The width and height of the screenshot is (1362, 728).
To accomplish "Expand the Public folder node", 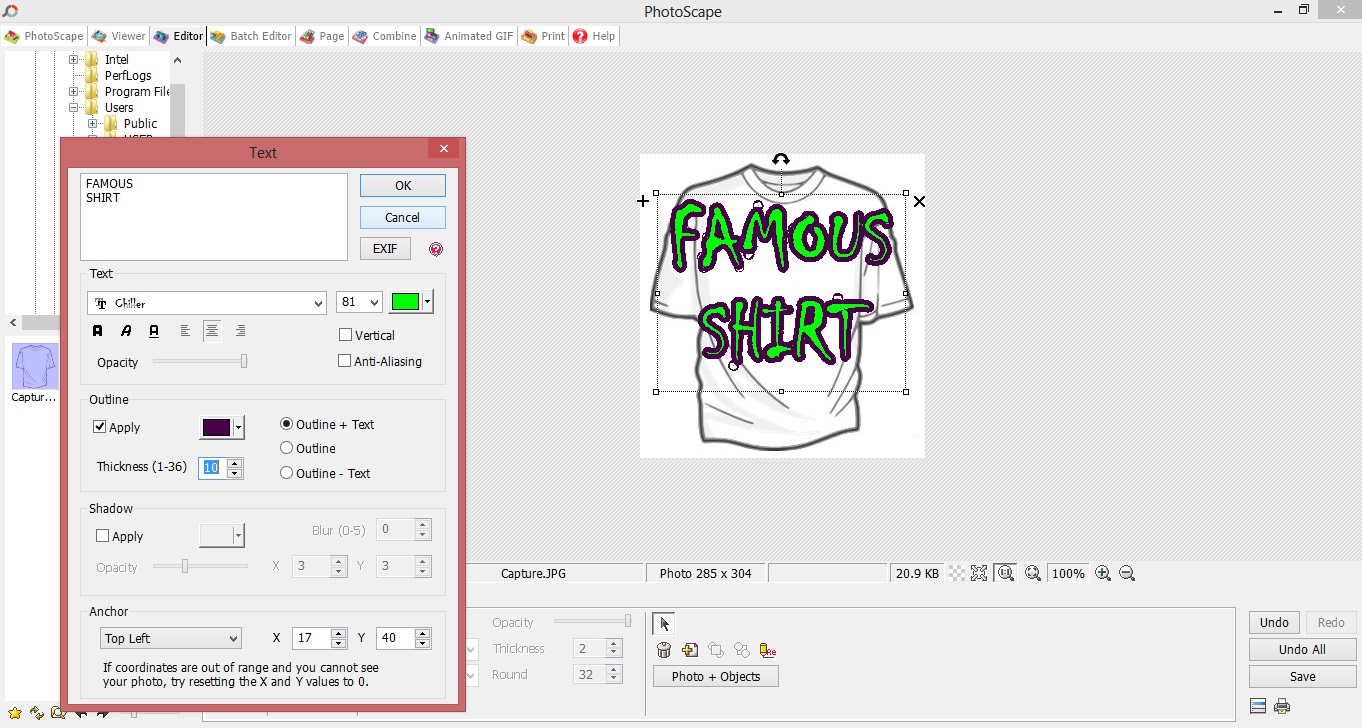I will (92, 124).
